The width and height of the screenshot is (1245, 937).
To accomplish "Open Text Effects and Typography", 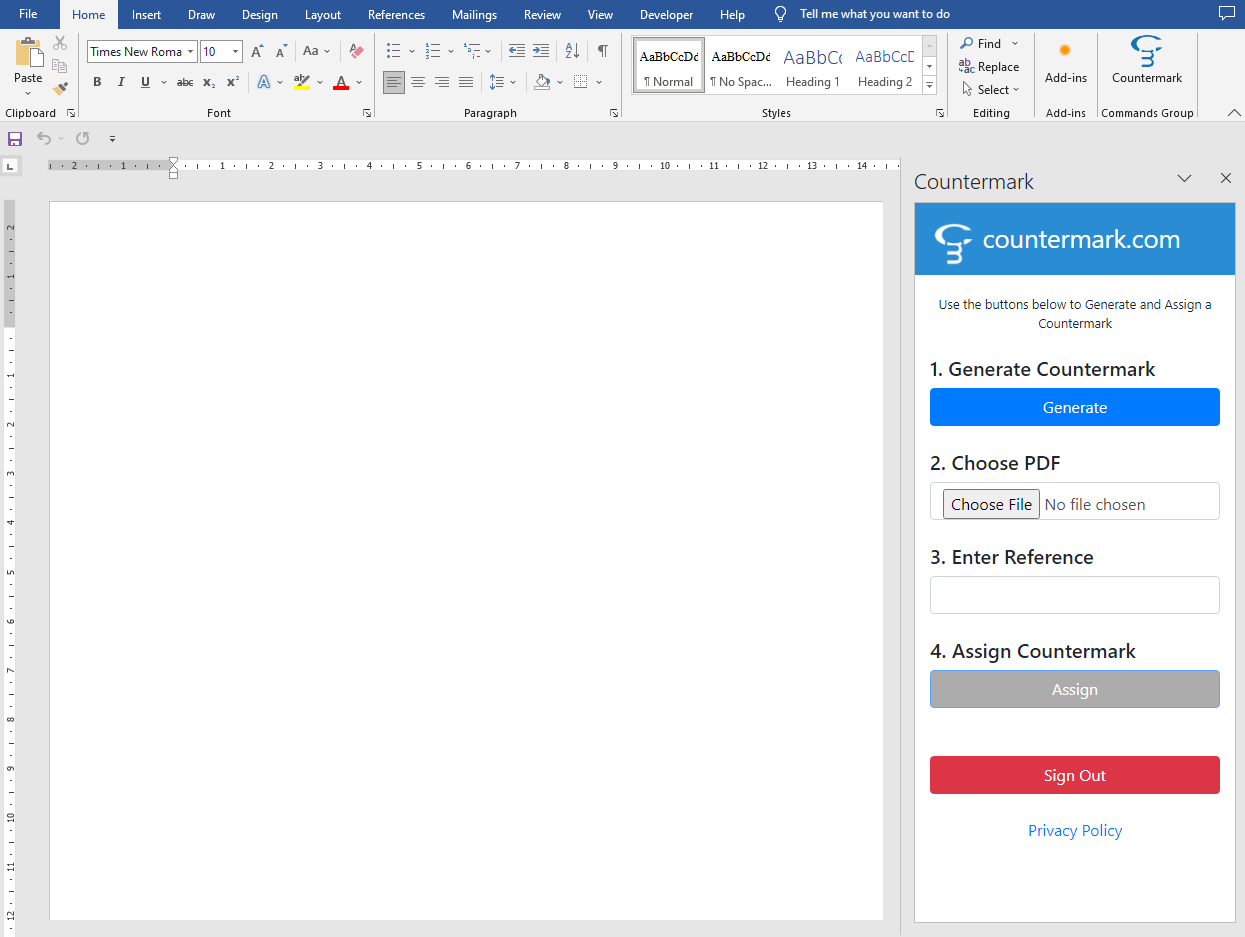I will pos(264,82).
